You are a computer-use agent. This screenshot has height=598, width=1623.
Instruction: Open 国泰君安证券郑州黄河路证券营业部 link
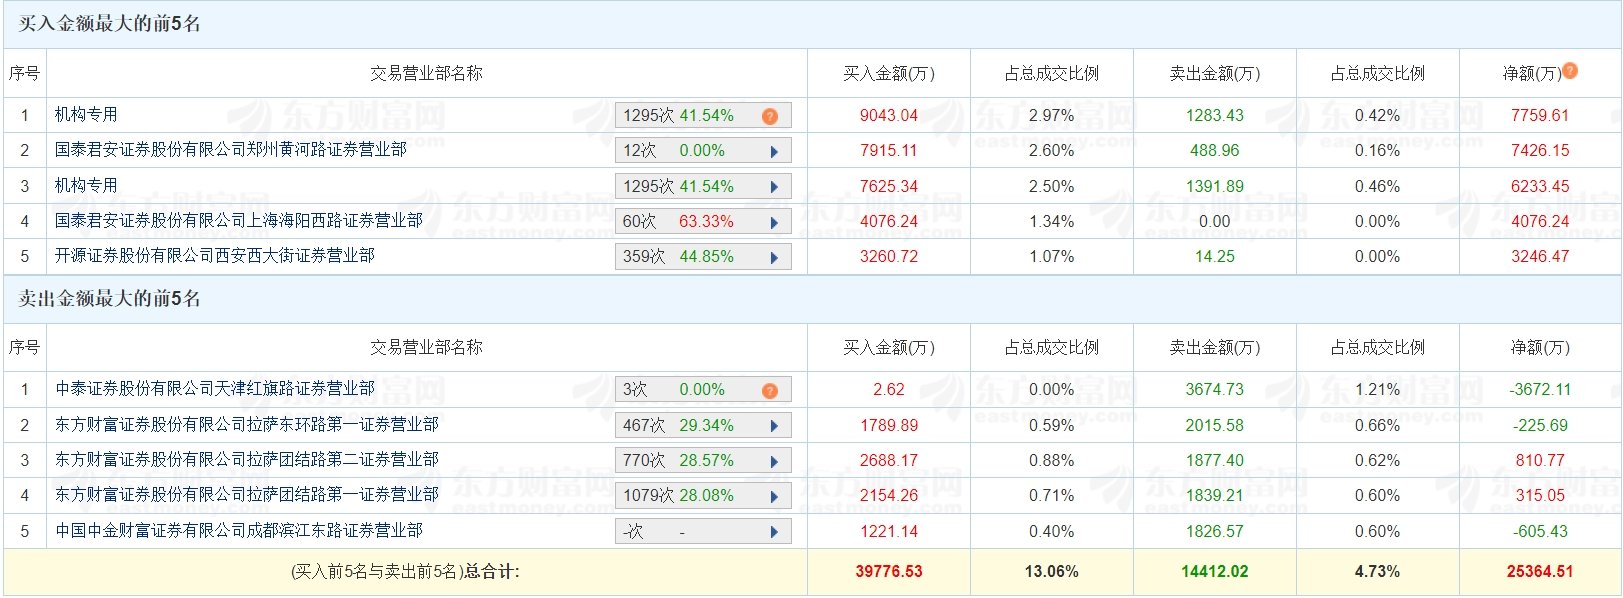point(230,150)
